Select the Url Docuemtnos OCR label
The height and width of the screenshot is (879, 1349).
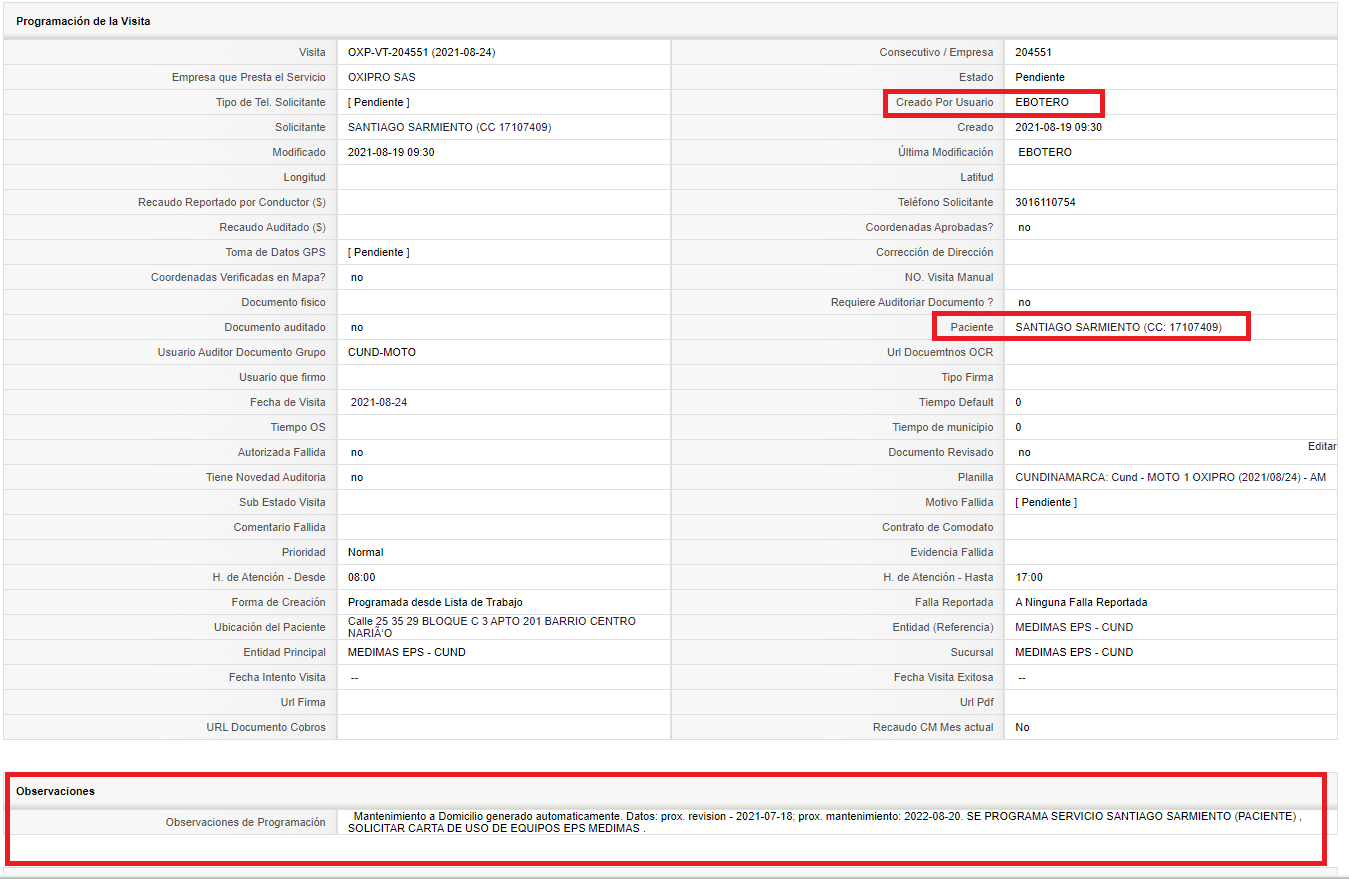[939, 352]
